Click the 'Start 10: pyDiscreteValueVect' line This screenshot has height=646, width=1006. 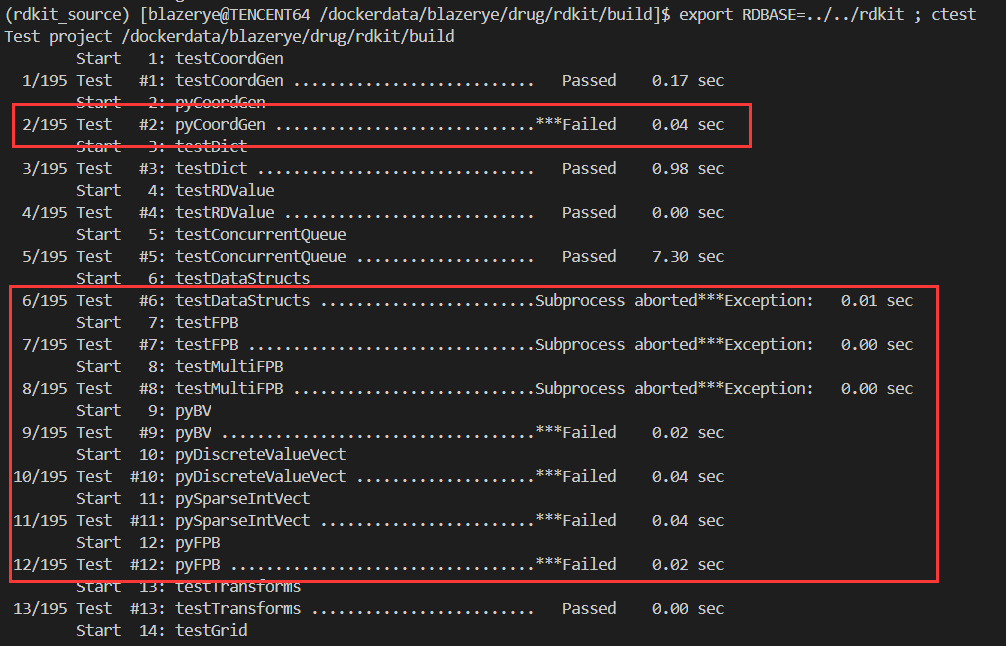(211, 455)
